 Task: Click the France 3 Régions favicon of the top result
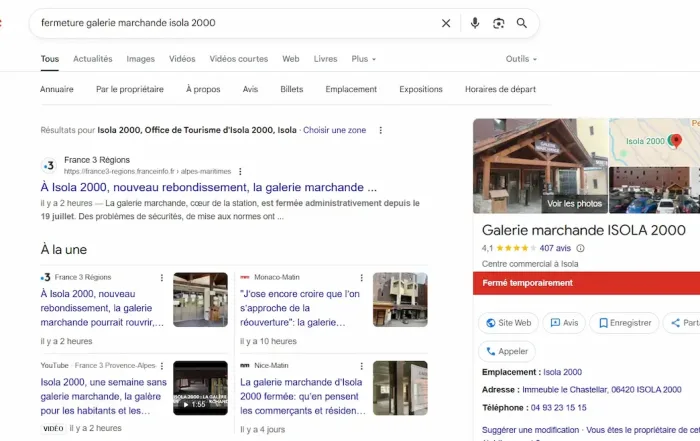click(x=49, y=166)
